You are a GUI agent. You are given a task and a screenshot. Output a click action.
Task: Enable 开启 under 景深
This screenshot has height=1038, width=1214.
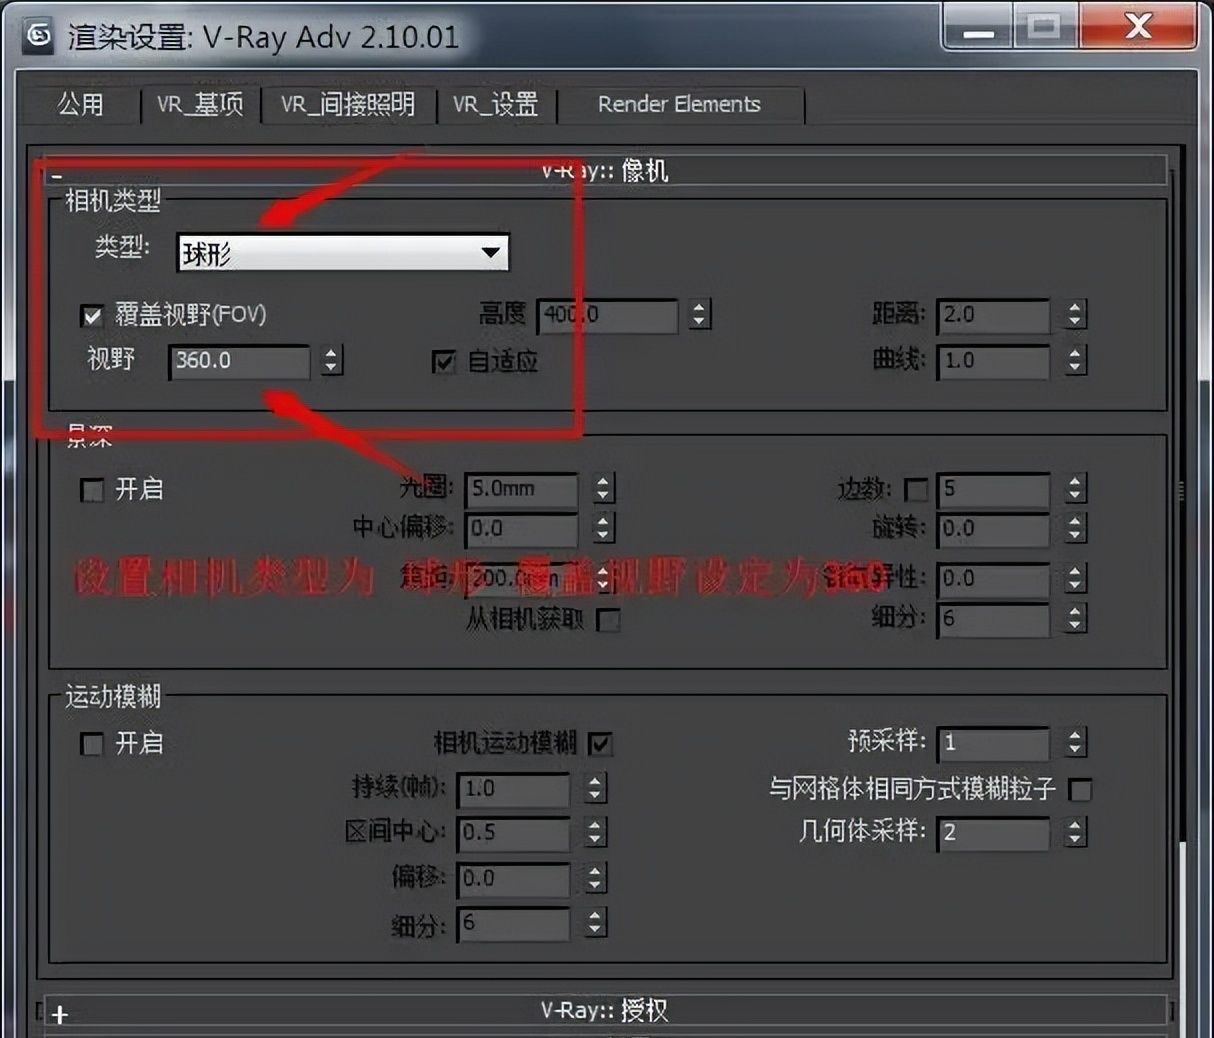(92, 490)
